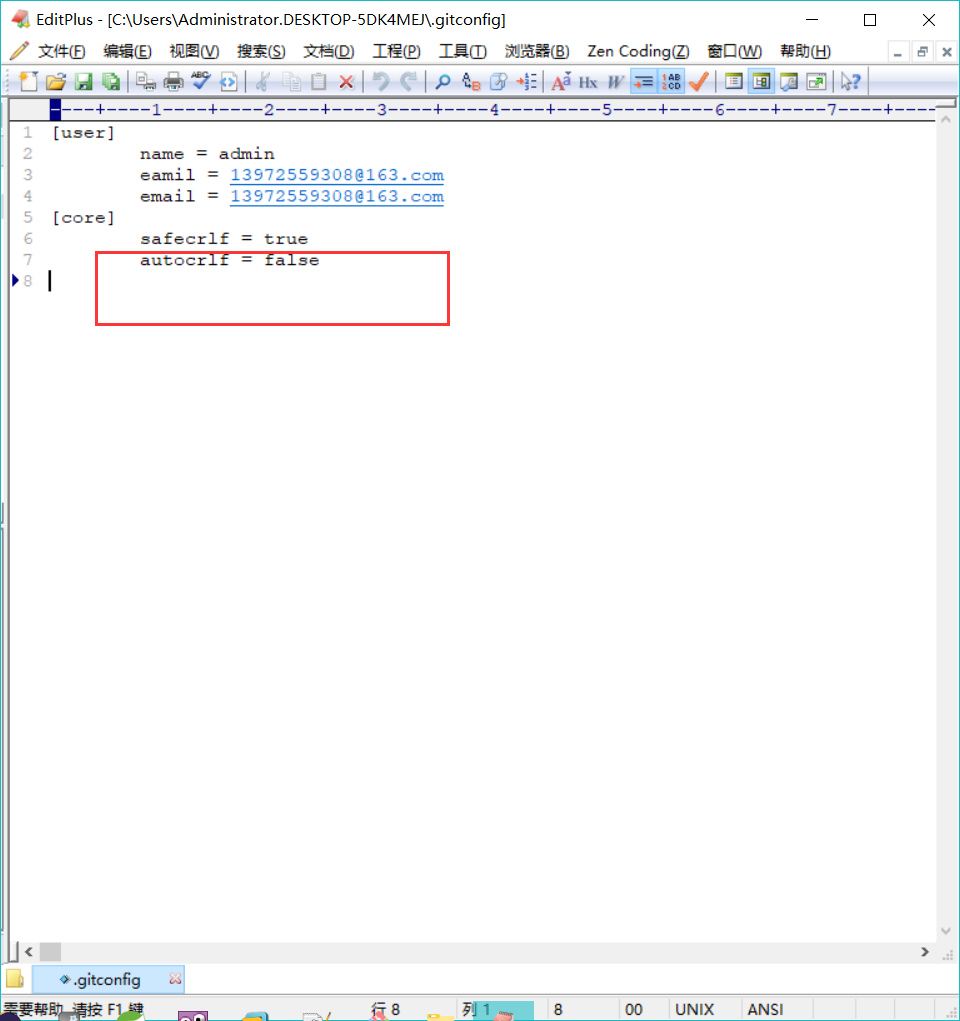Open the 工程(P) menu

tap(397, 51)
